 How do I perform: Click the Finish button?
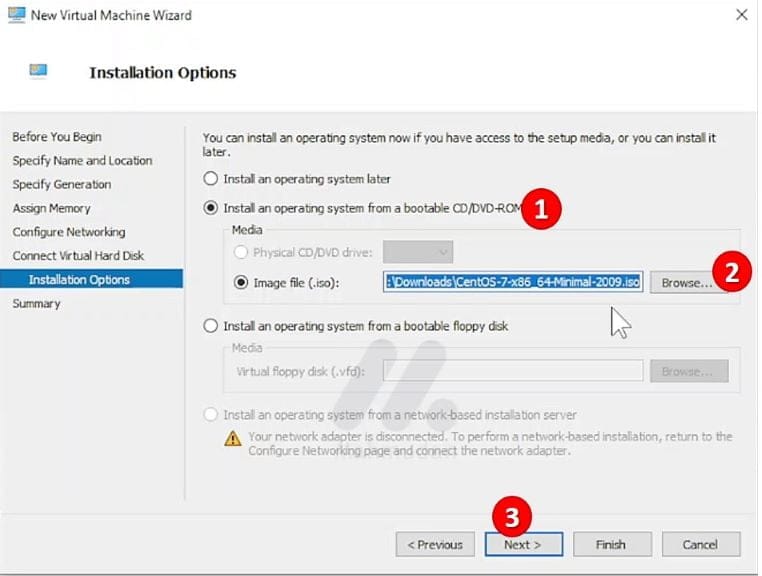pyautogui.click(x=610, y=545)
